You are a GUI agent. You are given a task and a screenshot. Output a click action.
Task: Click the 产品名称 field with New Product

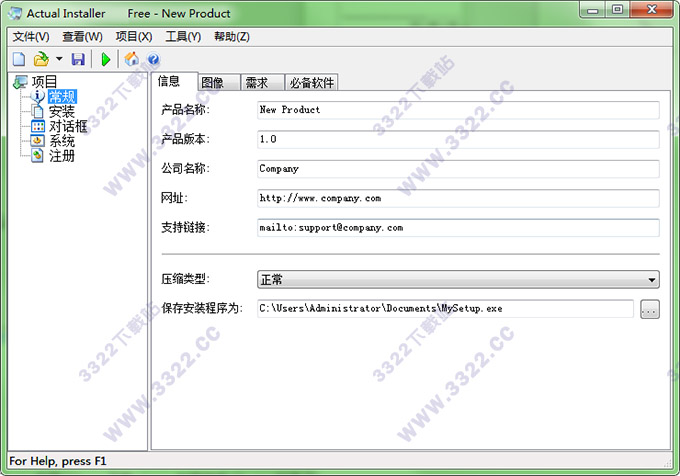pyautogui.click(x=458, y=110)
